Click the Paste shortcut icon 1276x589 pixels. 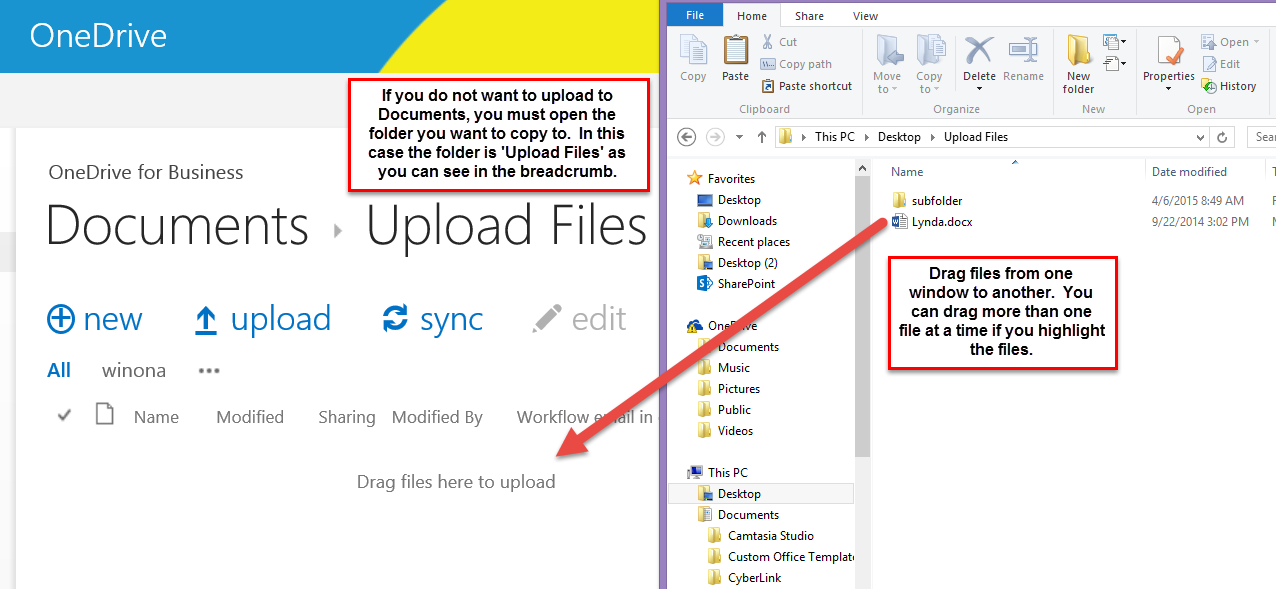click(x=768, y=86)
